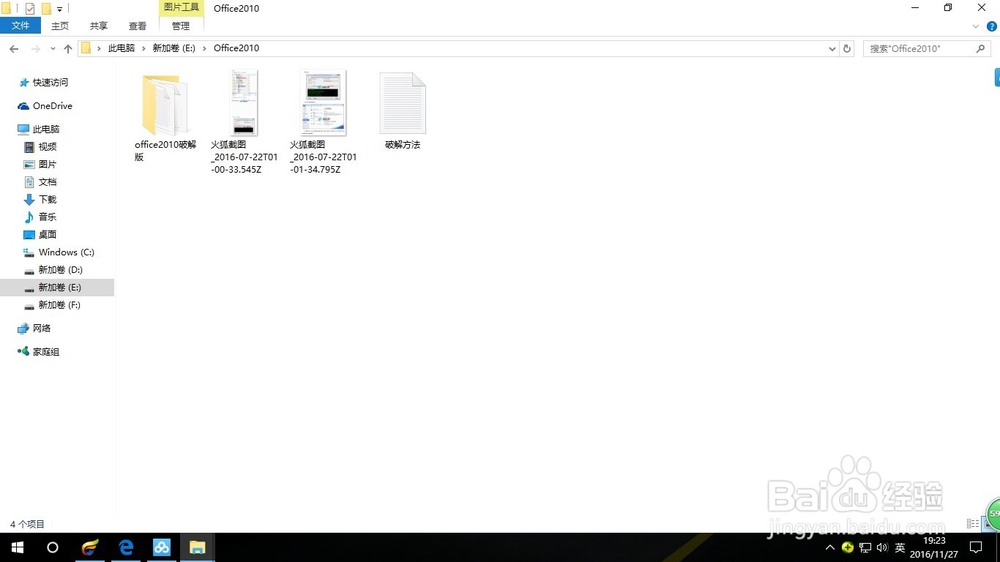The width and height of the screenshot is (1000, 562).
Task: Click the volume speaker tray icon
Action: pyautogui.click(x=882, y=547)
